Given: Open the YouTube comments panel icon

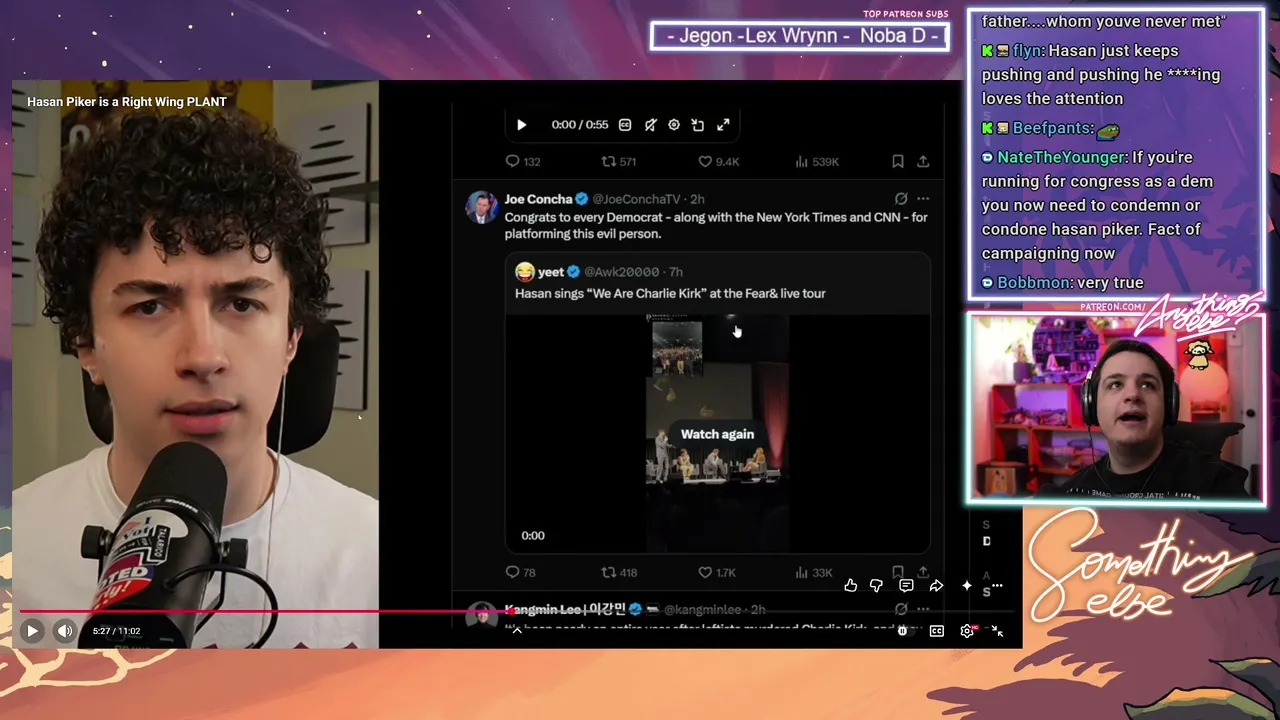Looking at the screenshot, I should pos(906,586).
